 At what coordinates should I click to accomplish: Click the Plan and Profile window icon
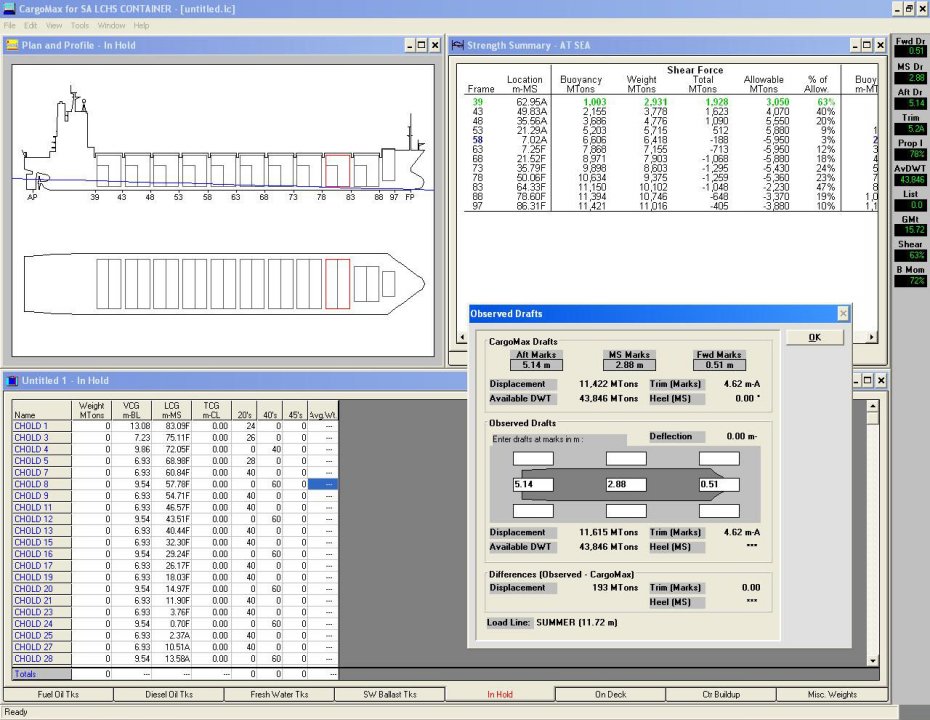pyautogui.click(x=12, y=45)
